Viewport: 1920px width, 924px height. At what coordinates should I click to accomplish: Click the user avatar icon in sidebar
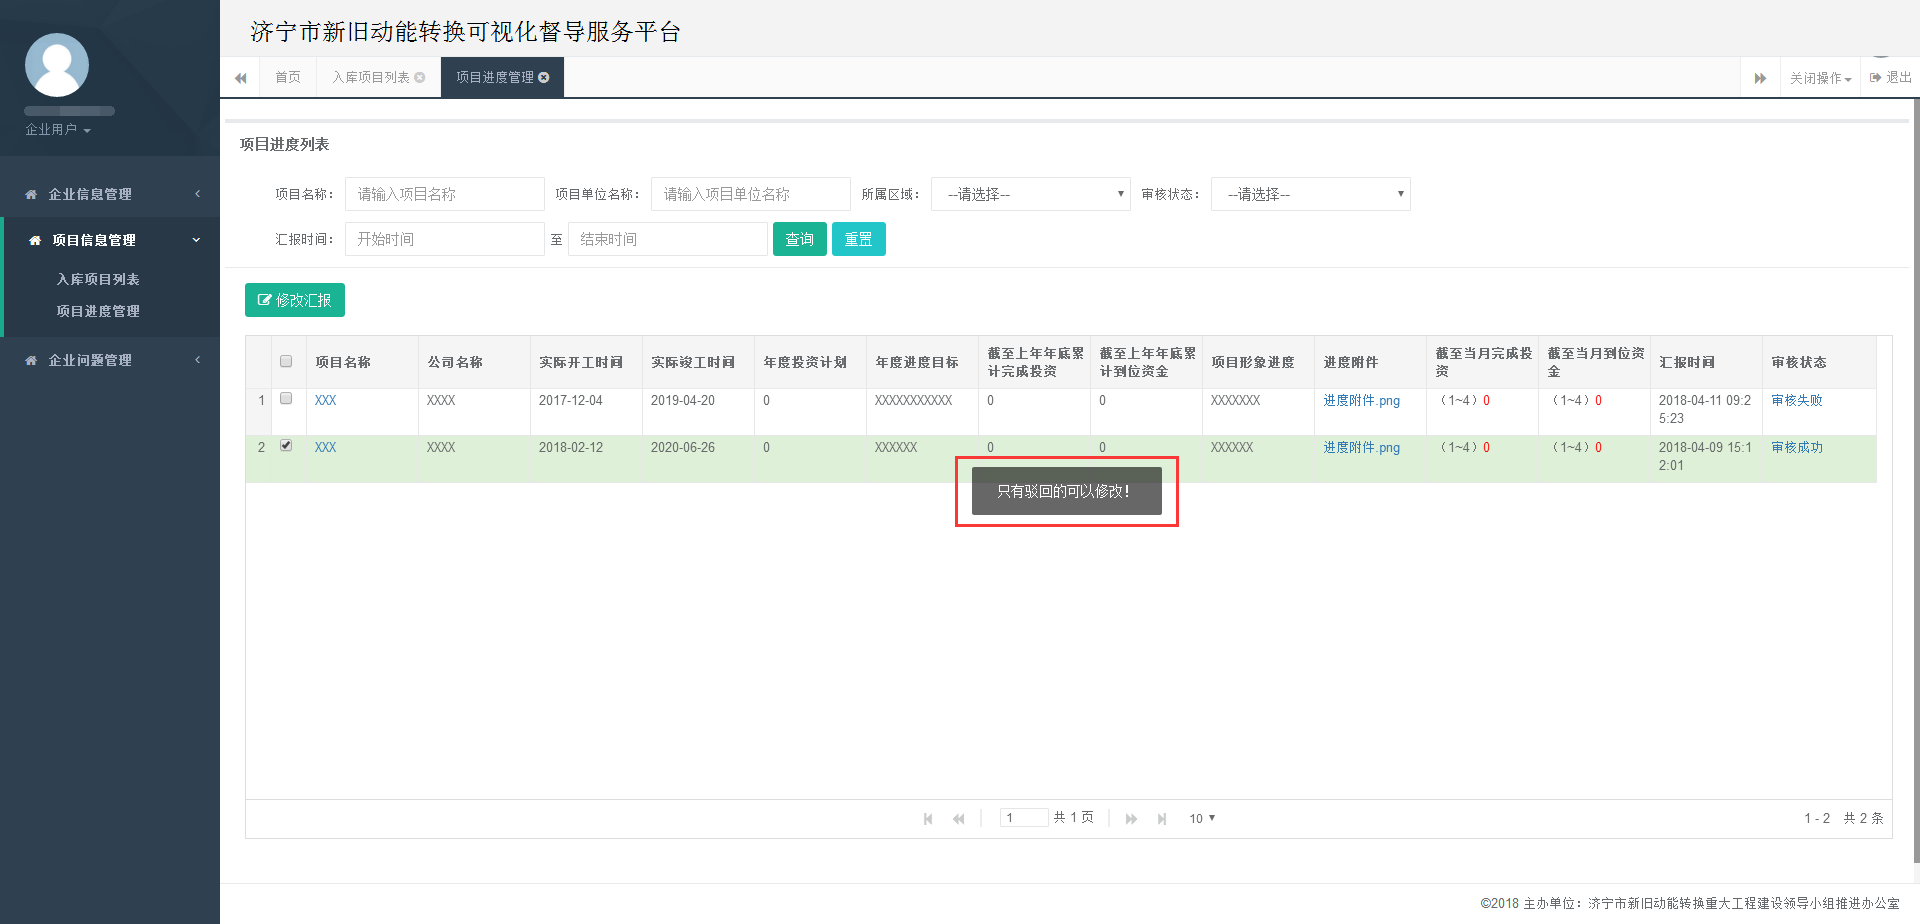coord(56,64)
